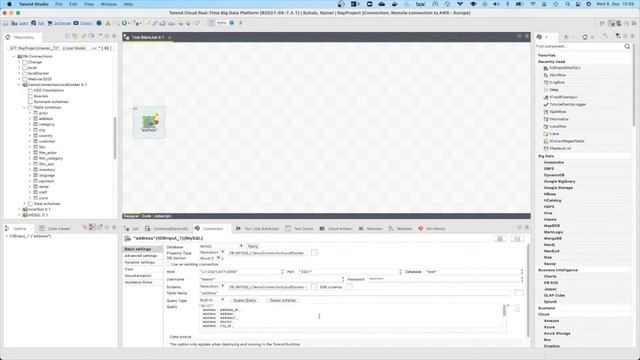Viewport: 640px width, 360px height.
Task: Select the address table in Repository
Action: pos(46,119)
